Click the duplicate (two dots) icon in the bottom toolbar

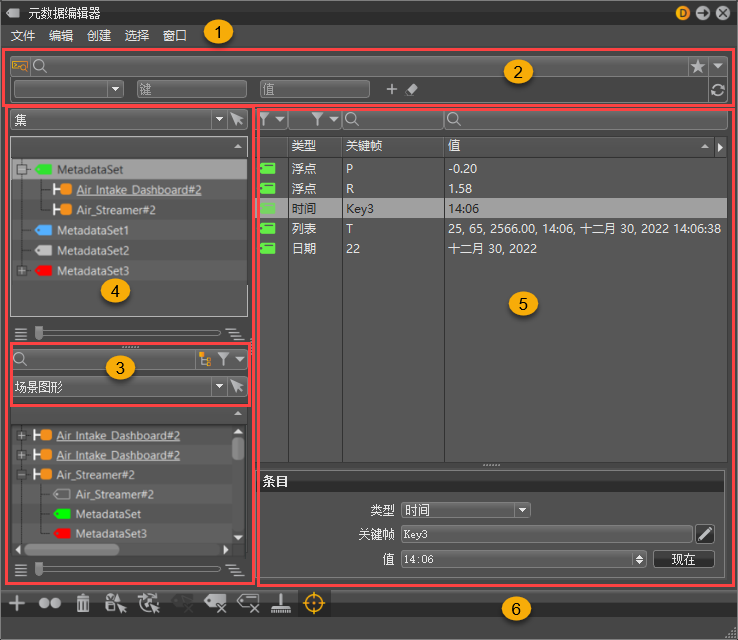coord(49,603)
